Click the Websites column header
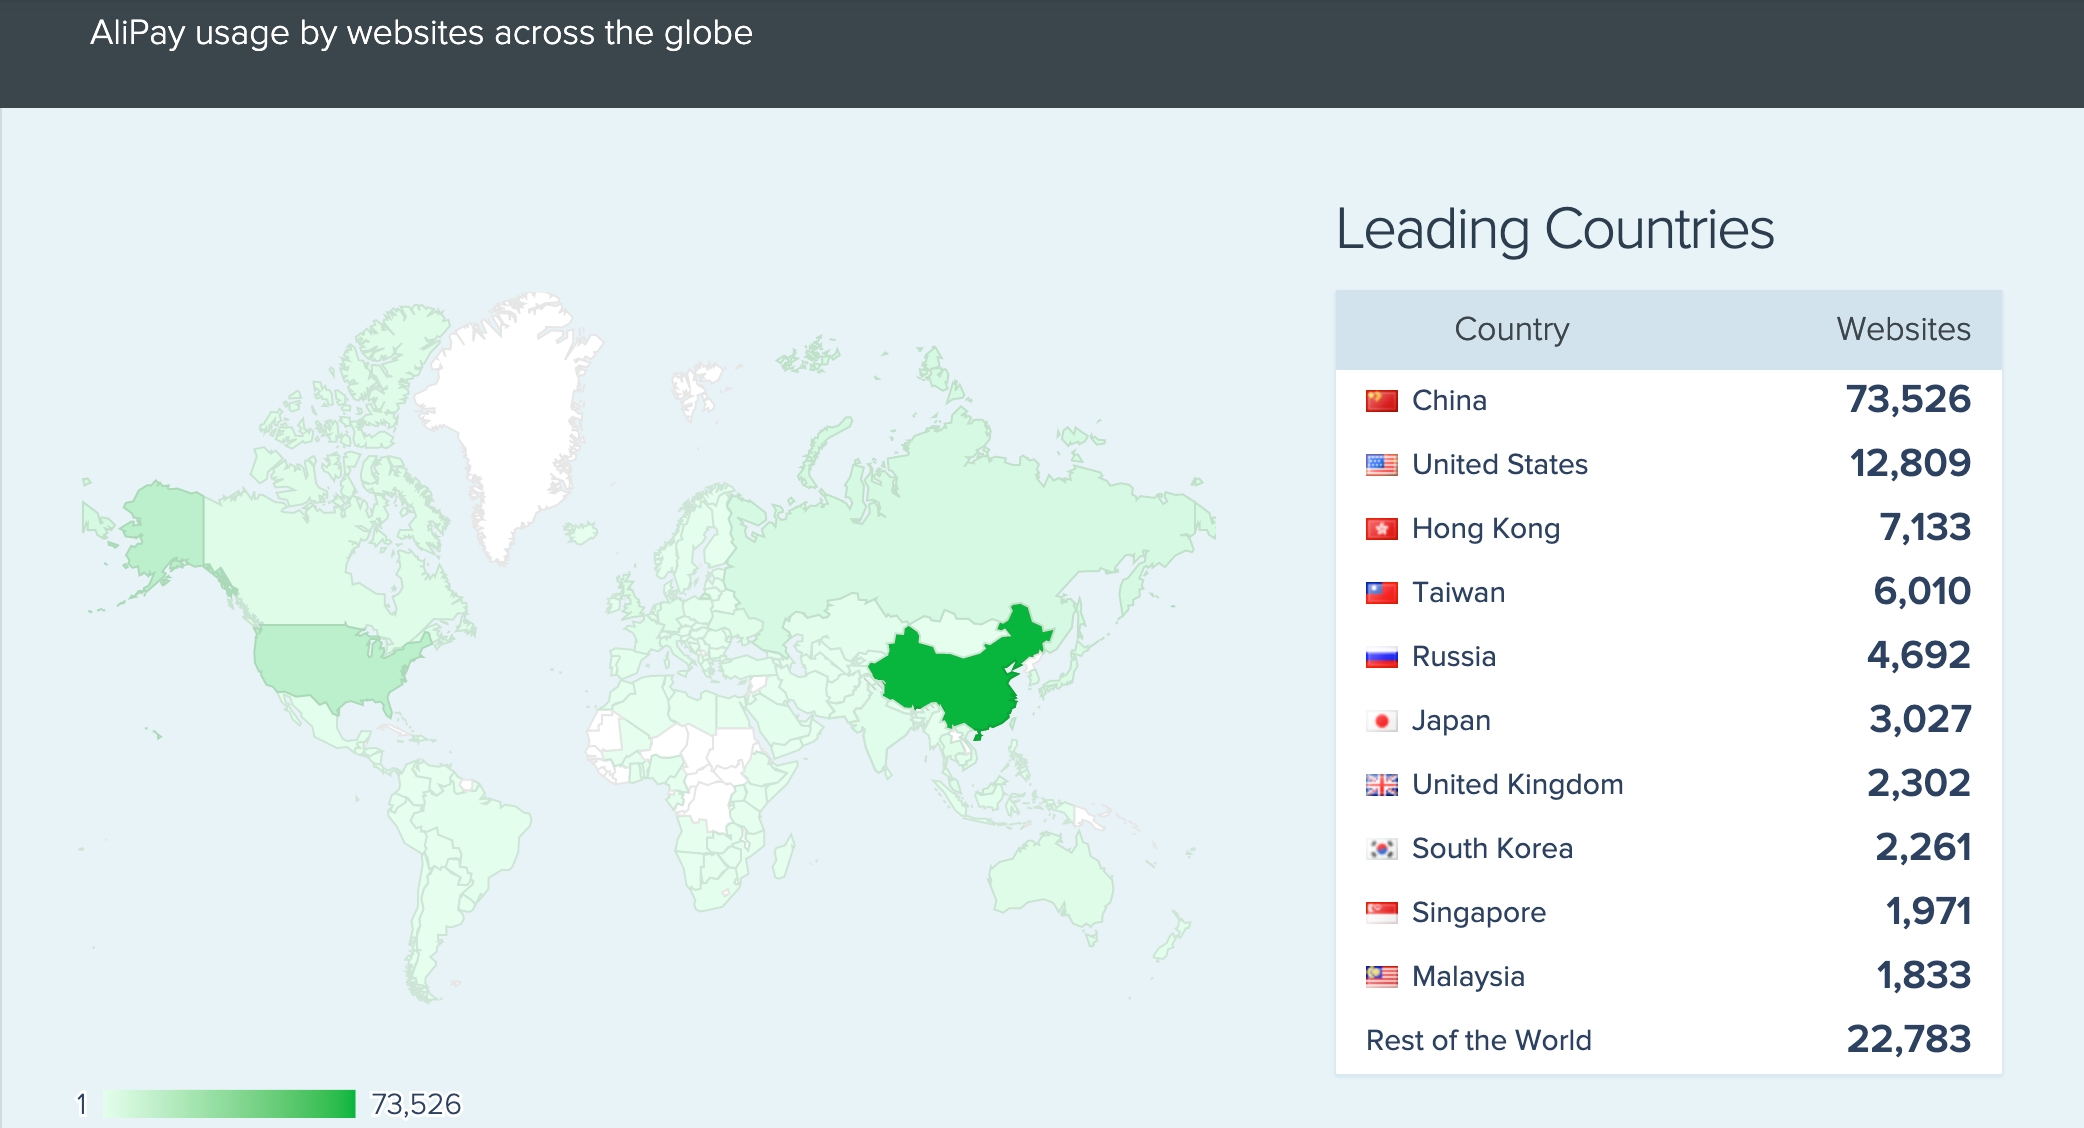The image size is (2084, 1128). [1904, 330]
